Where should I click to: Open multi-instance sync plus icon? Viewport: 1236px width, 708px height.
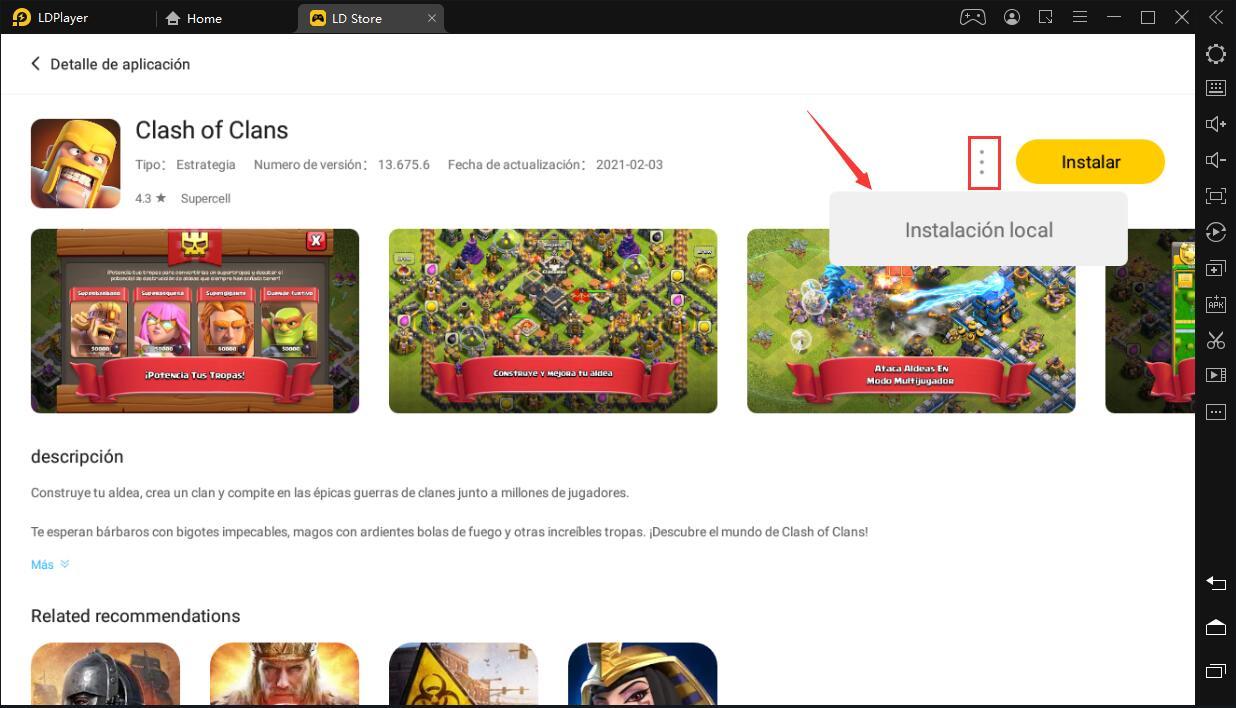(x=1216, y=268)
